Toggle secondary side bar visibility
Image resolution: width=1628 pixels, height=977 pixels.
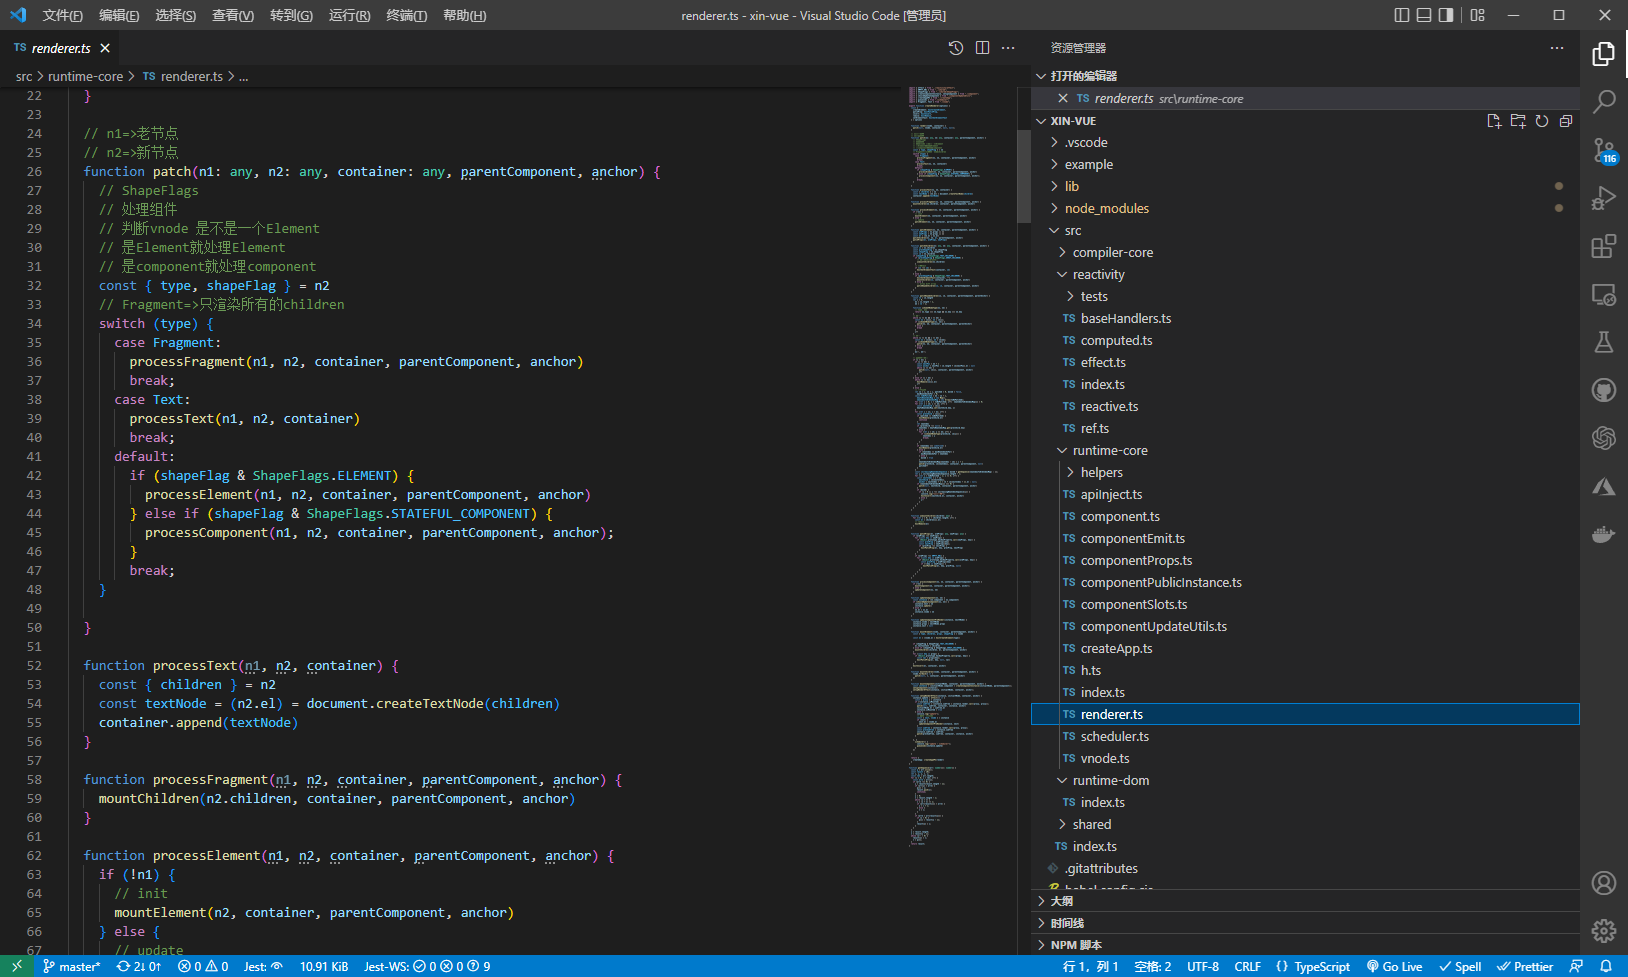1446,15
